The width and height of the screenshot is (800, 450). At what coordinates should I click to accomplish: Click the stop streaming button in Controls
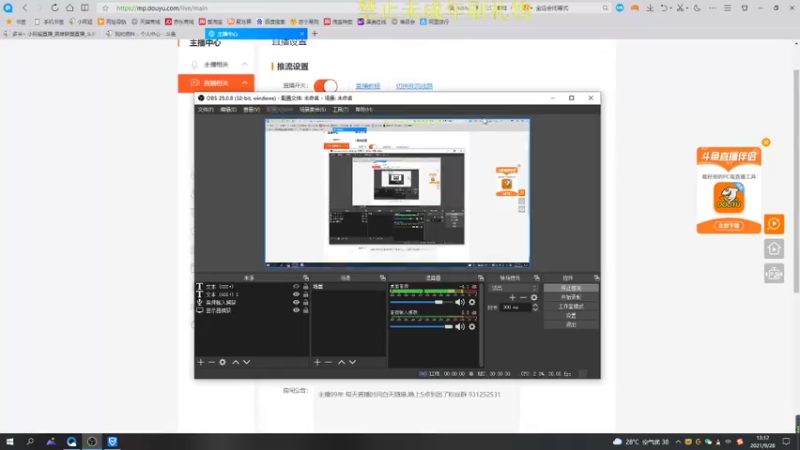pos(571,288)
